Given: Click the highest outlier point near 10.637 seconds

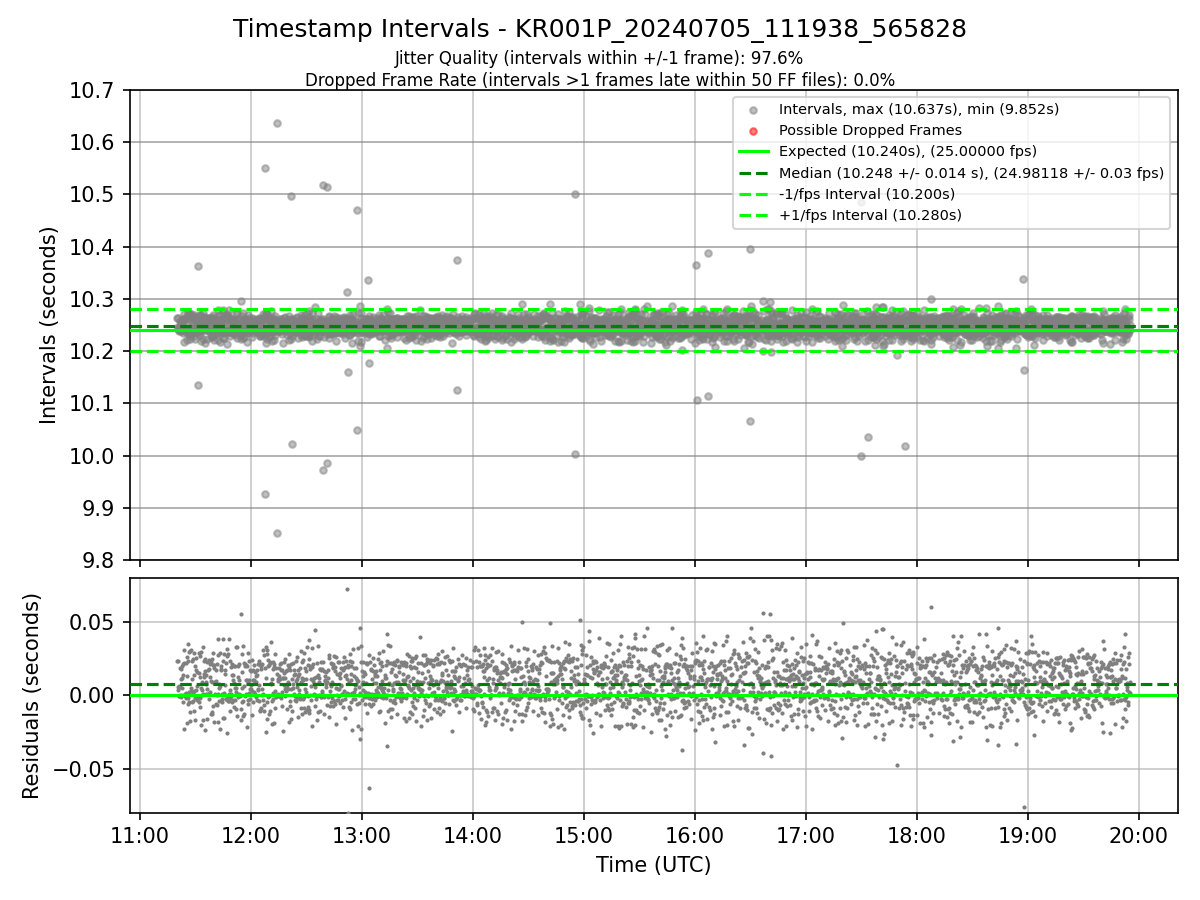Looking at the screenshot, I should (x=277, y=123).
